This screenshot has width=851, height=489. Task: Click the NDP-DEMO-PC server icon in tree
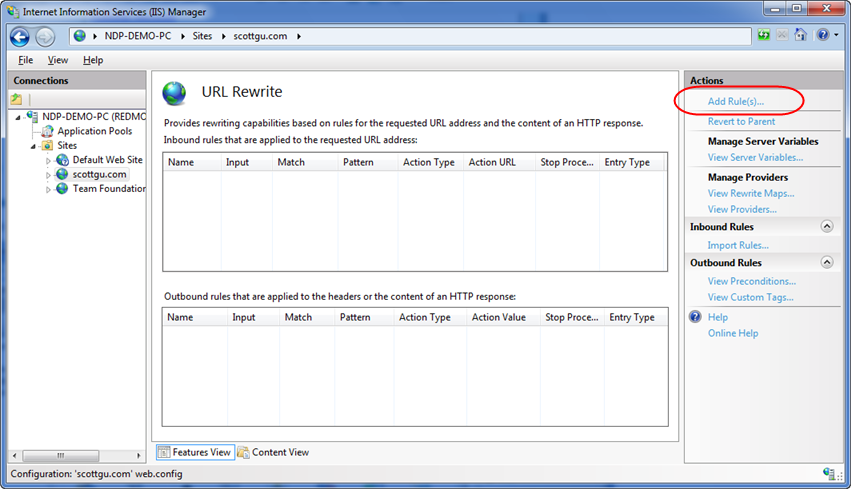(x=33, y=116)
